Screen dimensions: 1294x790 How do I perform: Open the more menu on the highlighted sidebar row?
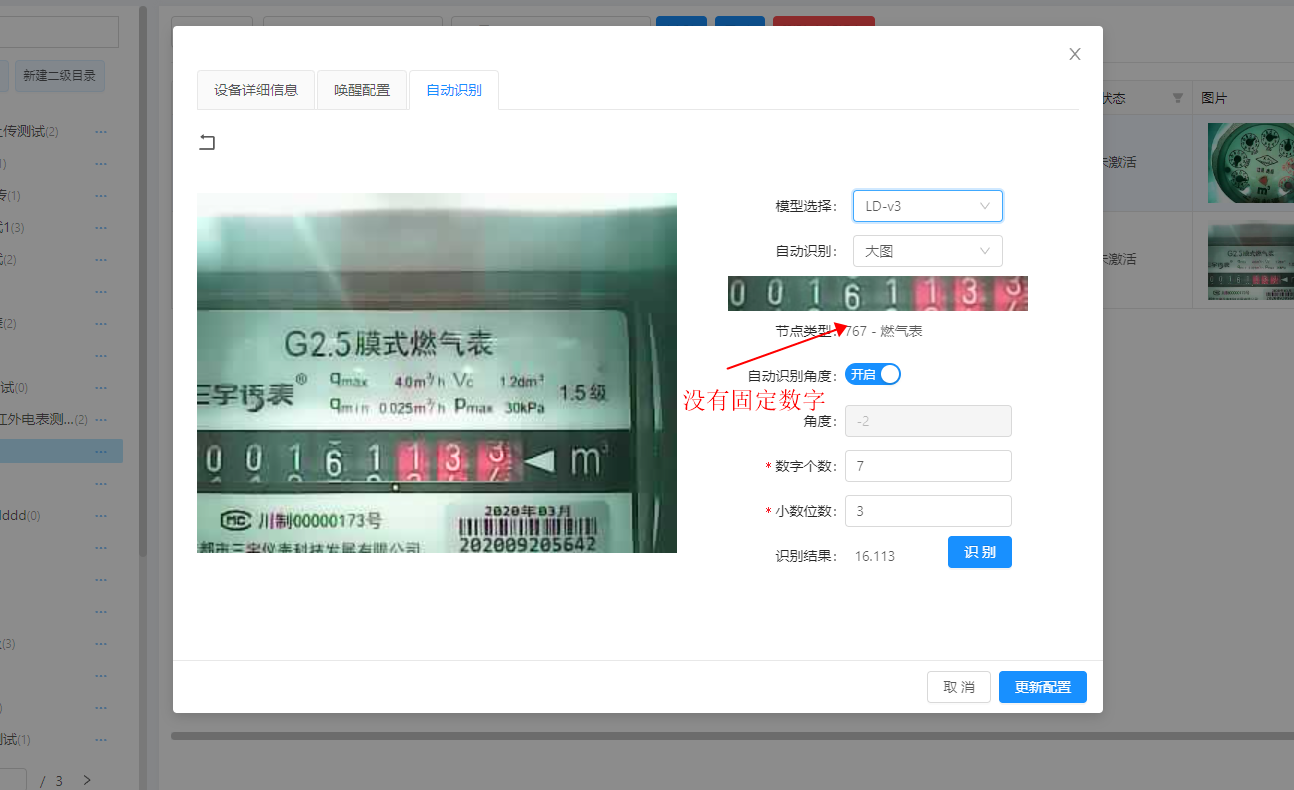101,452
